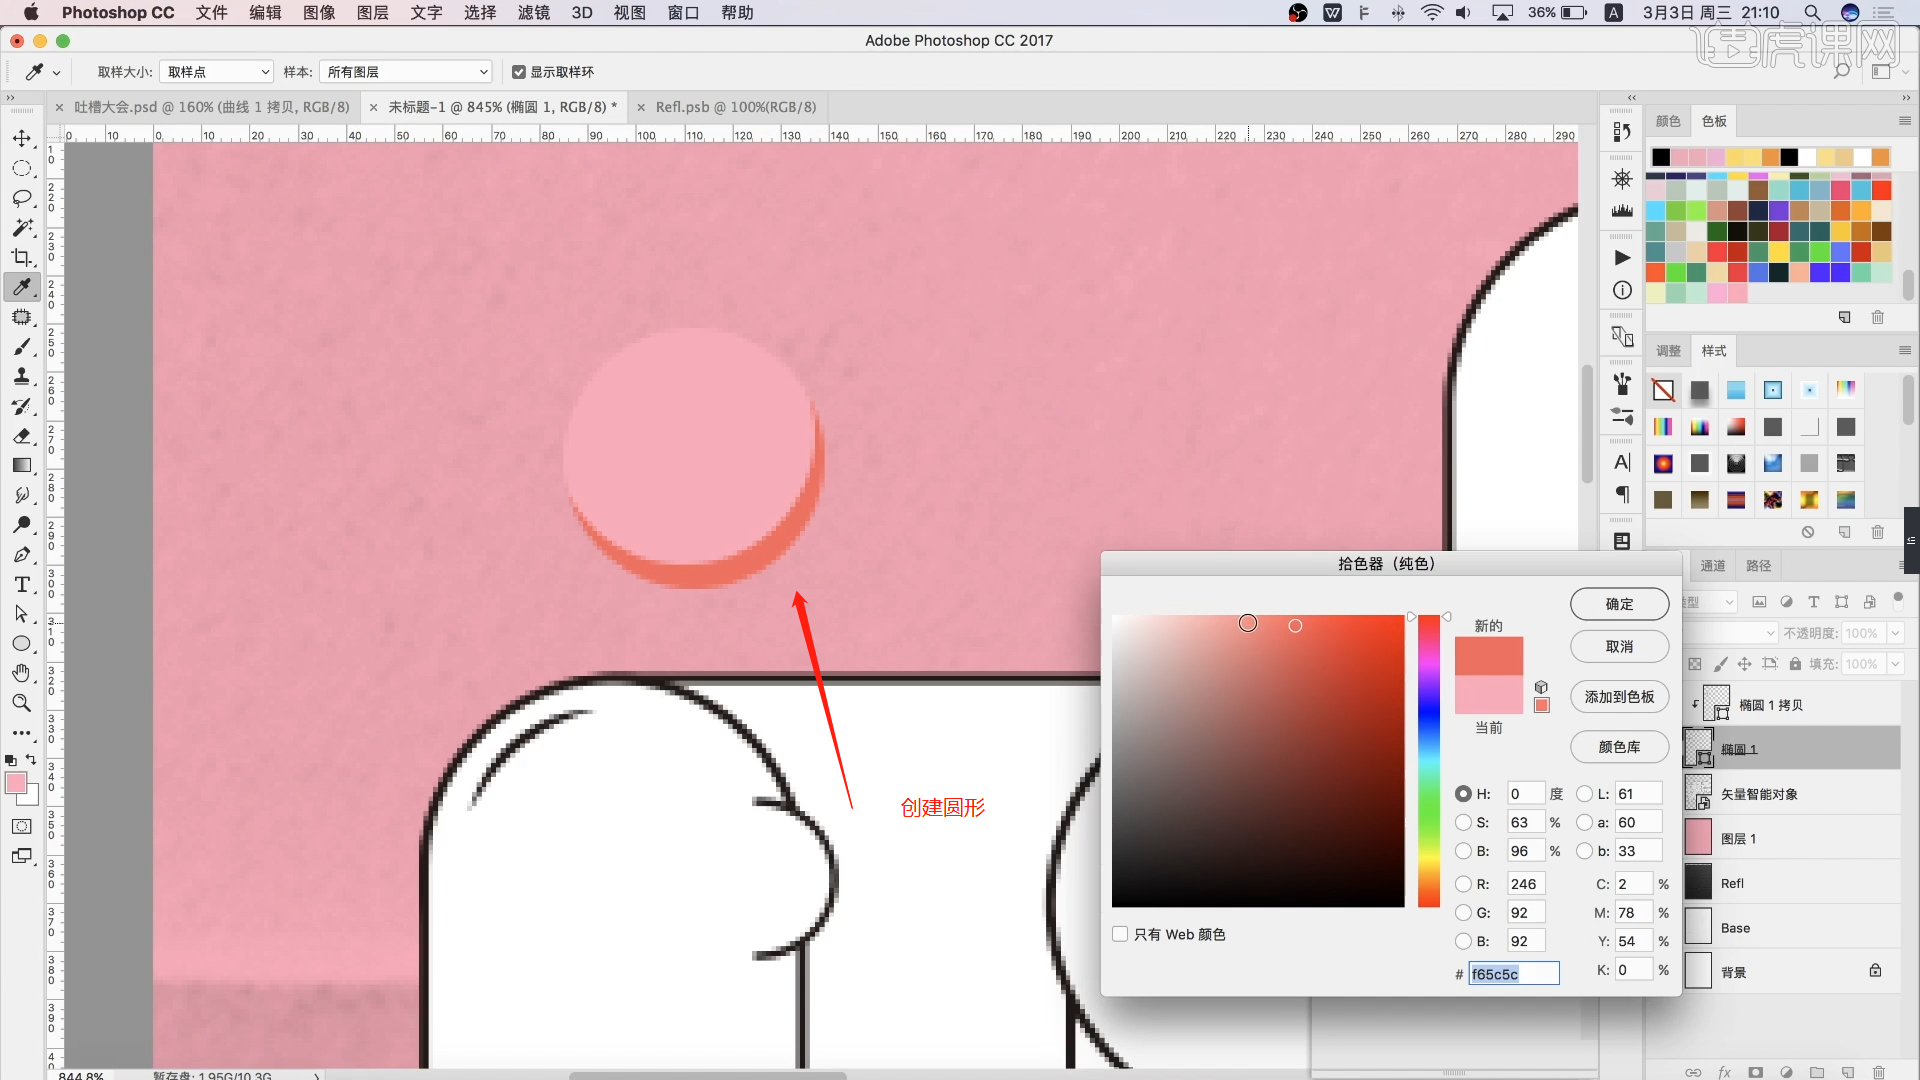Open the Paragraph panel icon
The height and width of the screenshot is (1080, 1920).
(x=1622, y=494)
